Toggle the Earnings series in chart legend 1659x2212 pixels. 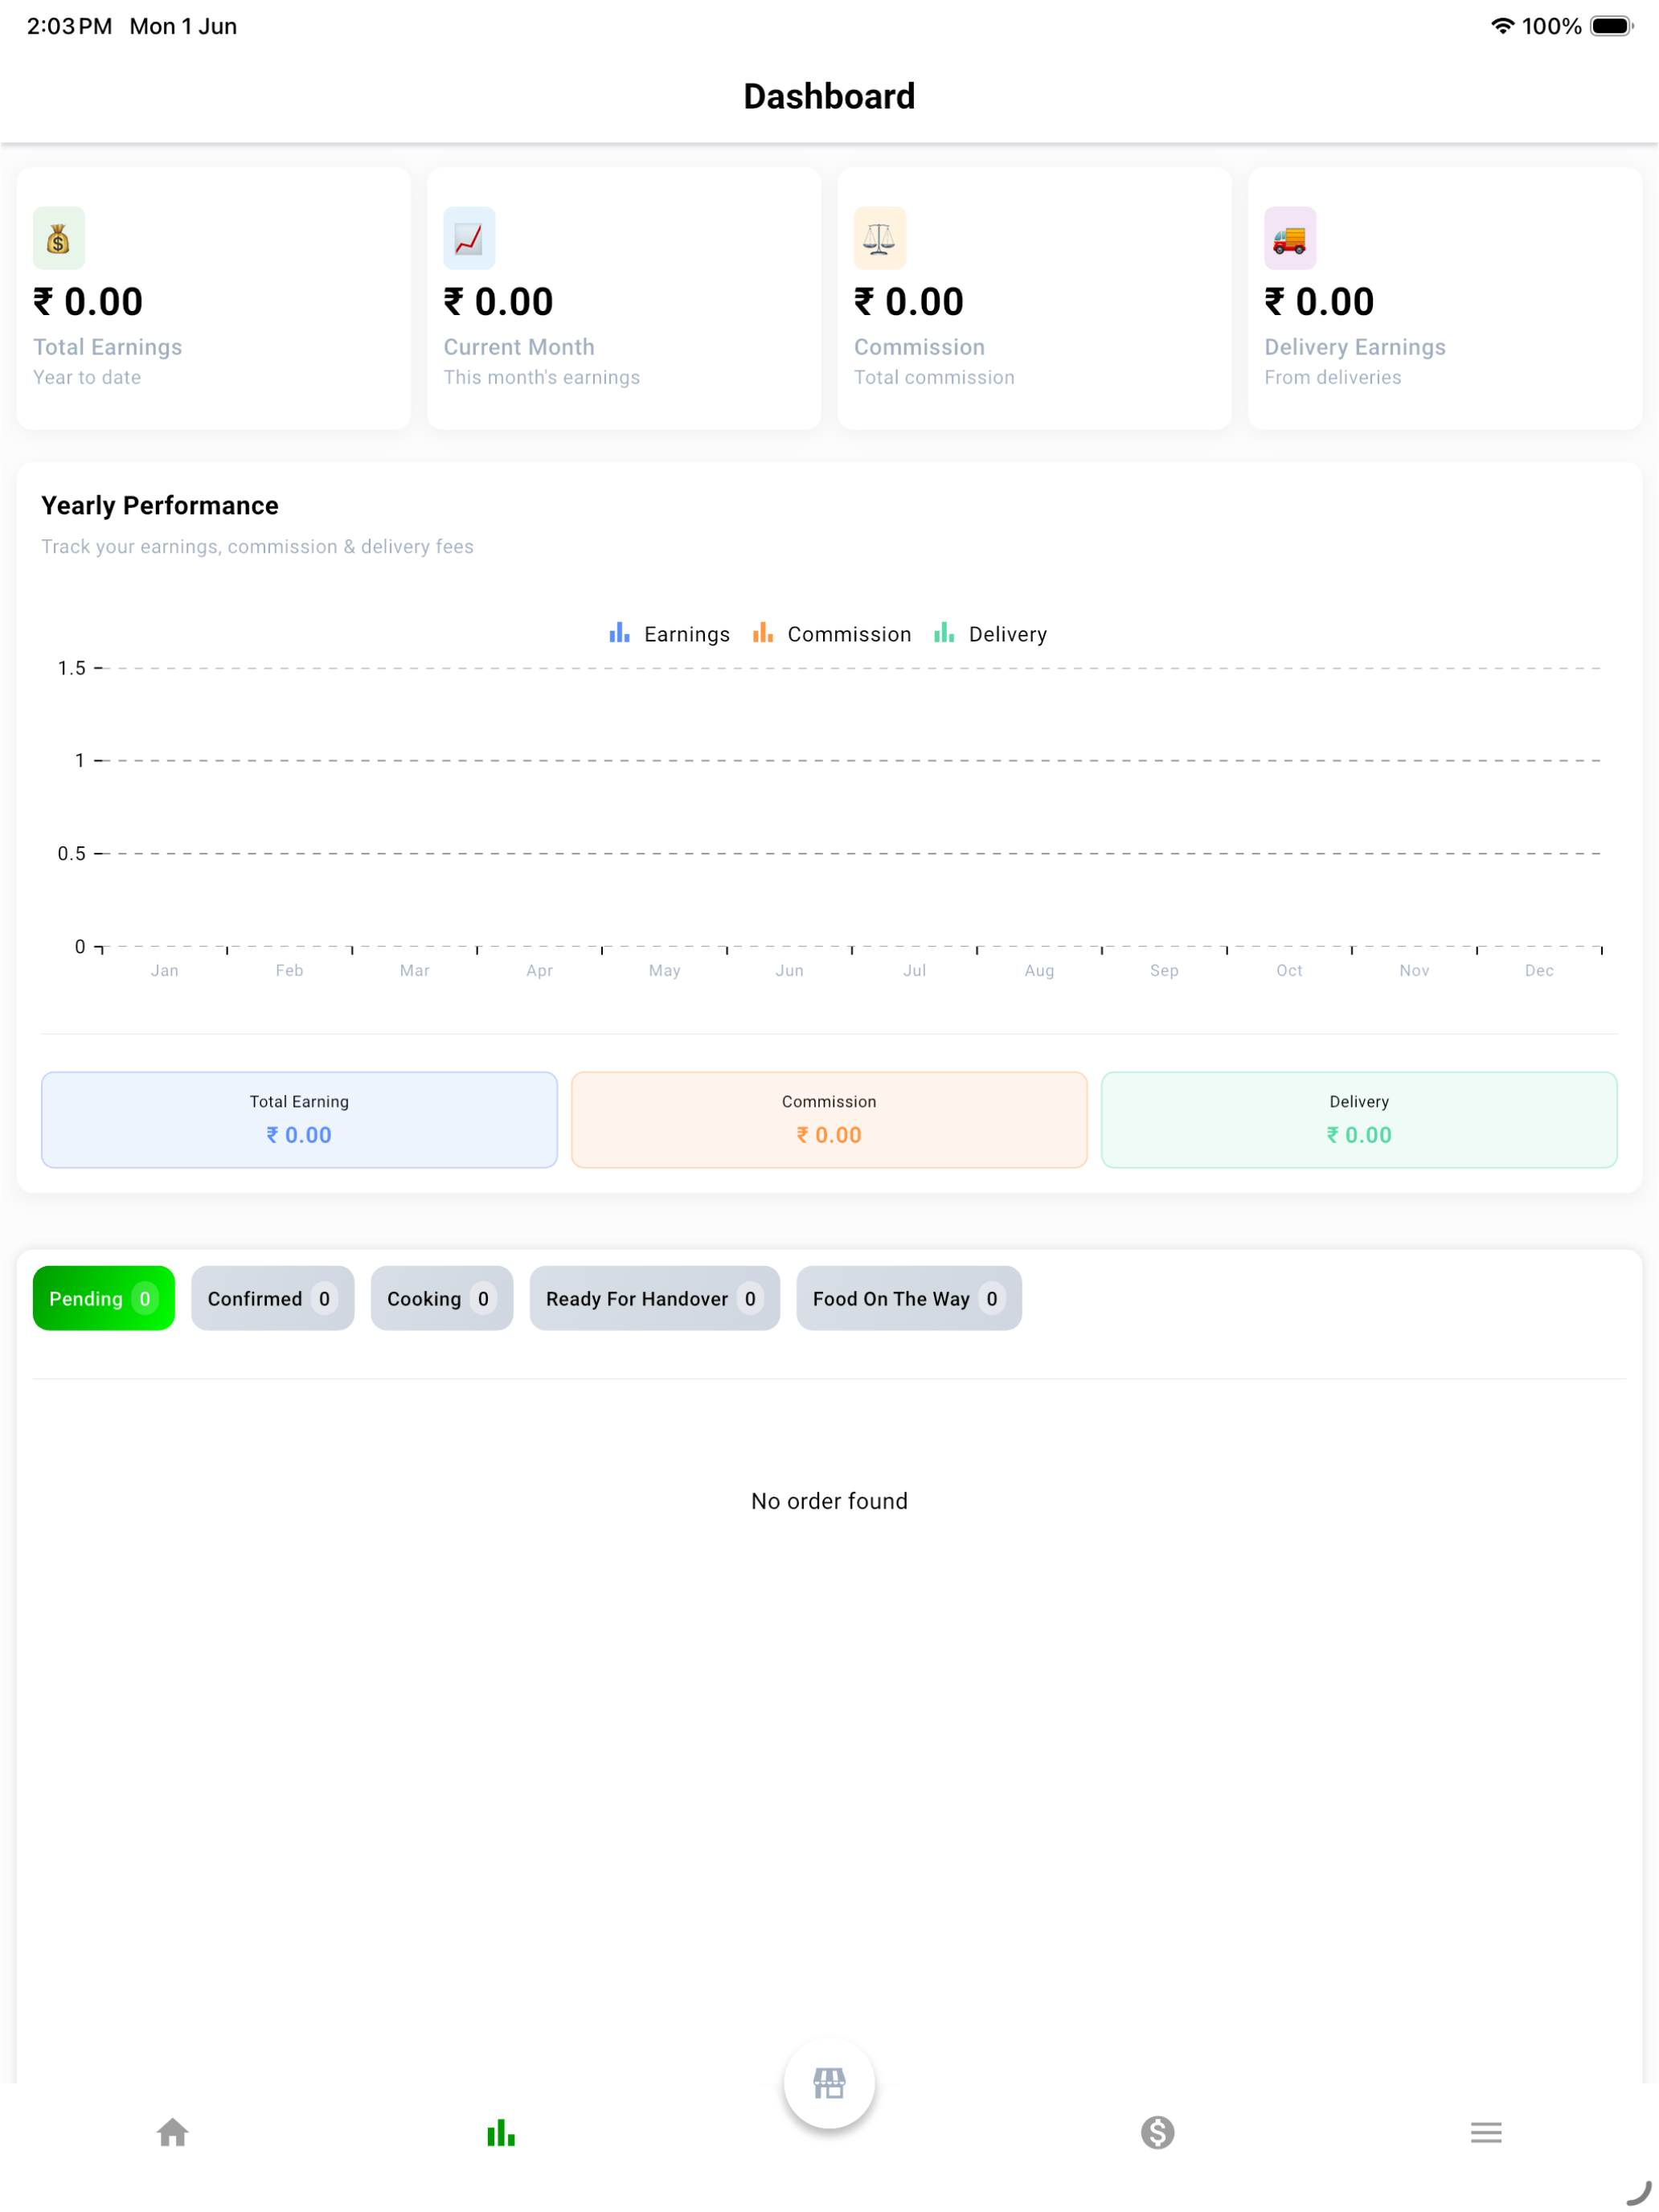tap(670, 634)
